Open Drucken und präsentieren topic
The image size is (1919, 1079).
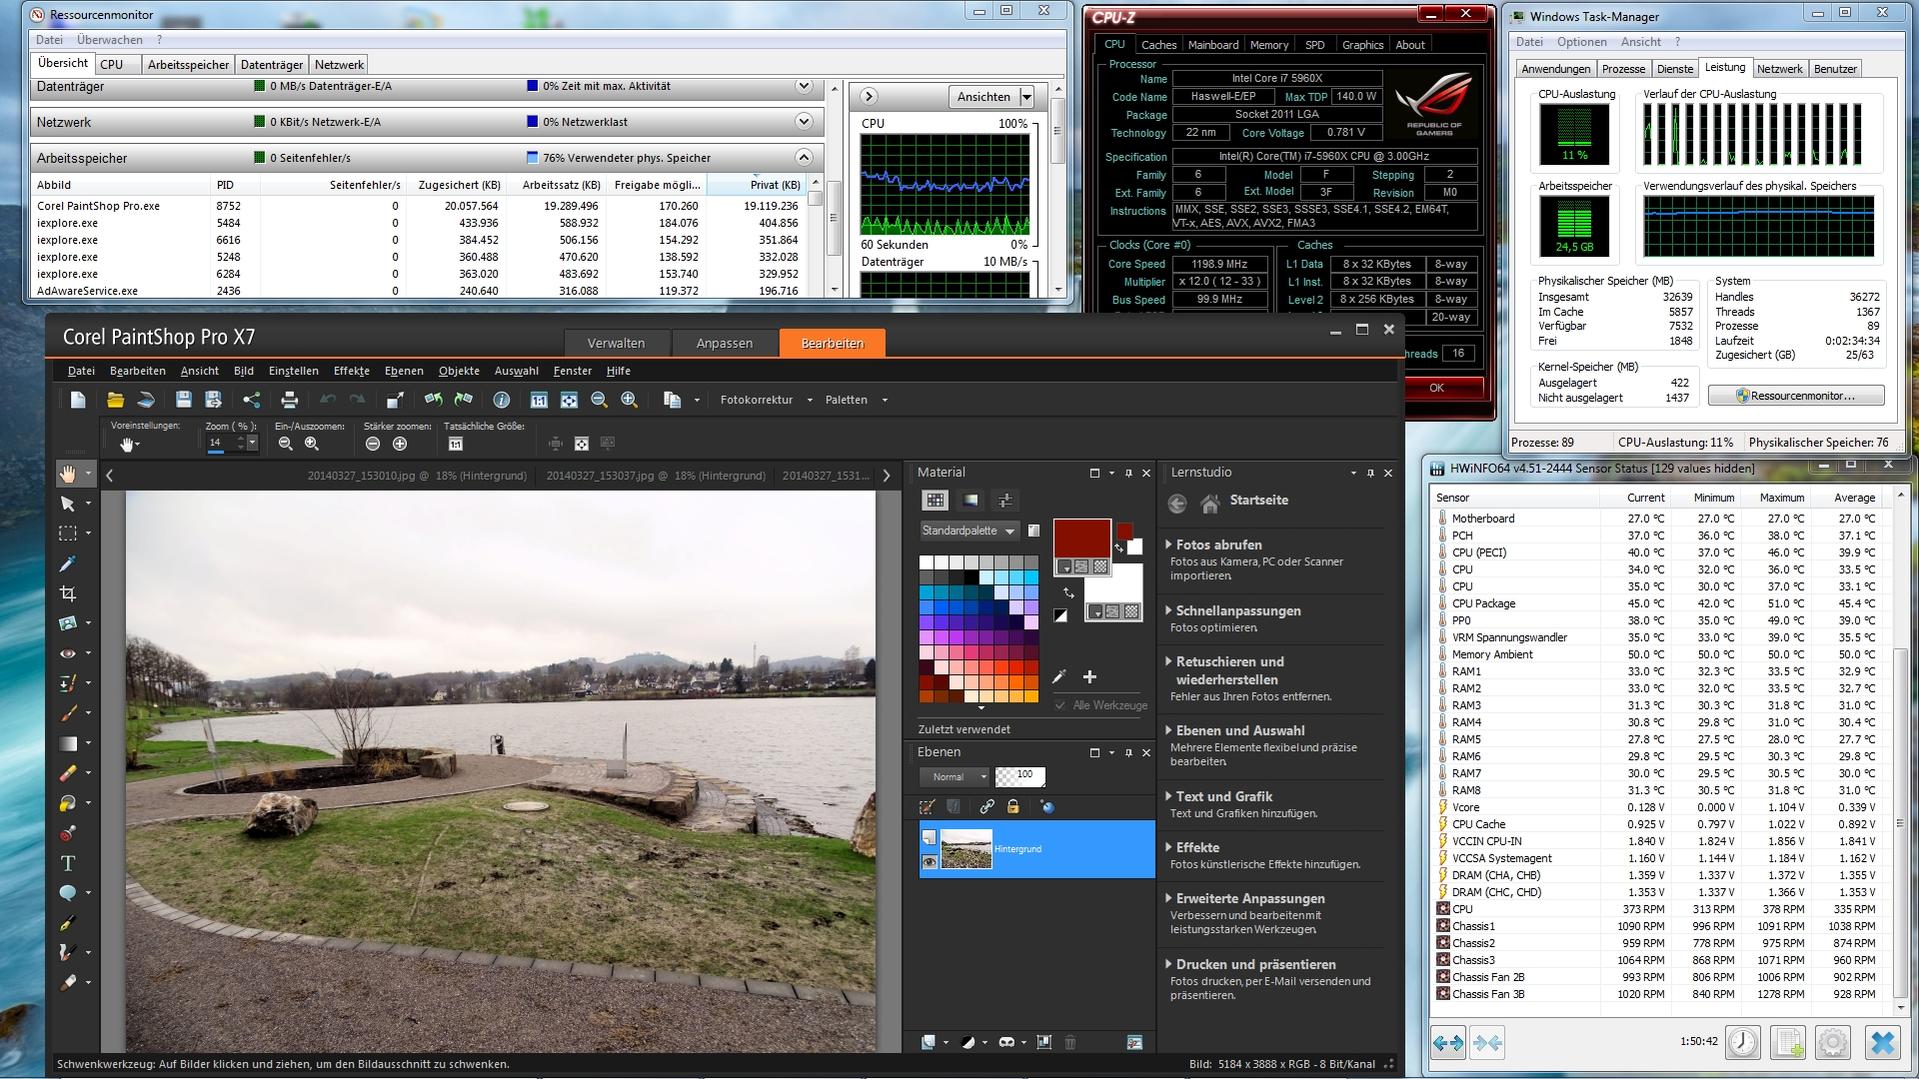[x=1255, y=965]
